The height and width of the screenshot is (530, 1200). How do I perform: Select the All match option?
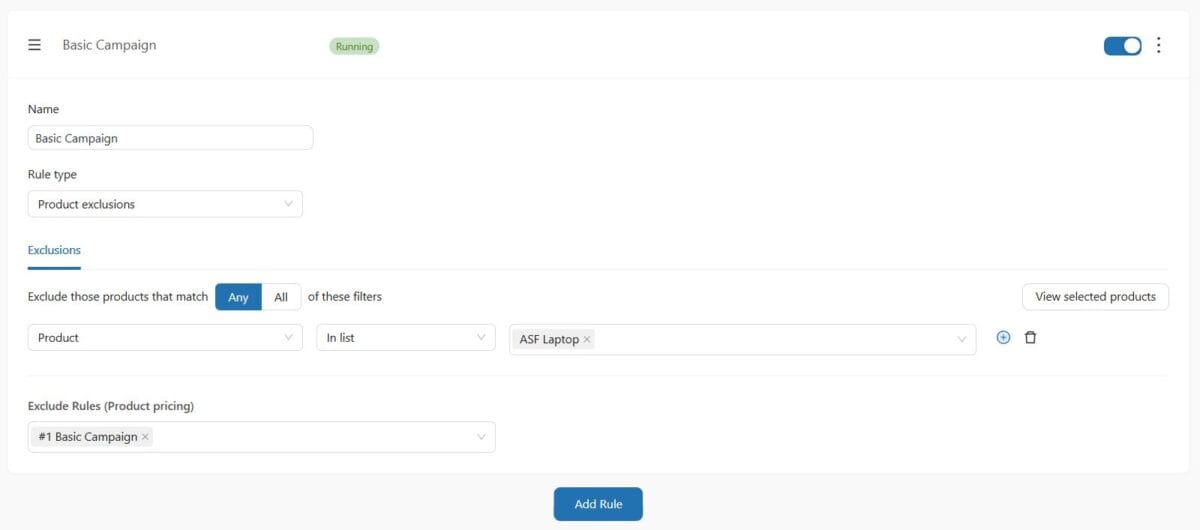tap(281, 297)
